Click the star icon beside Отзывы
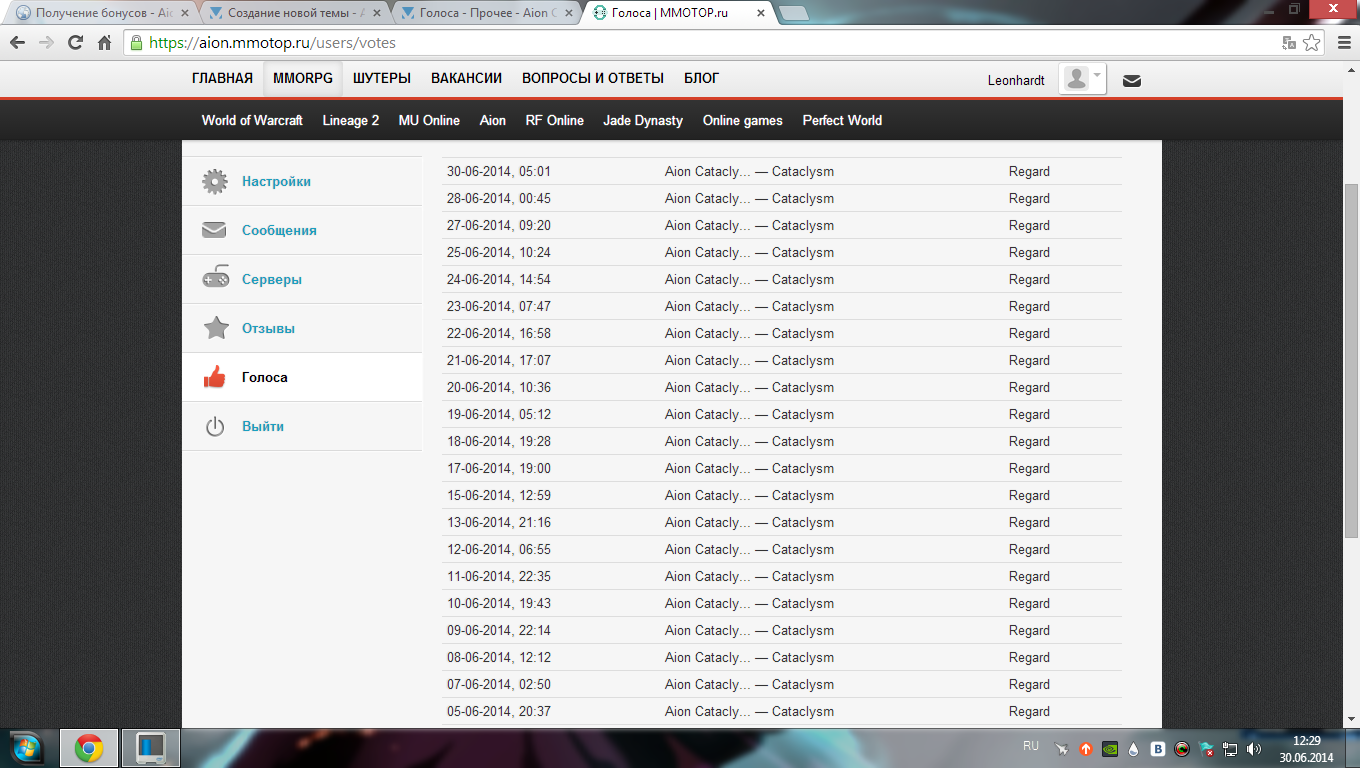Image resolution: width=1360 pixels, height=768 pixels. [215, 328]
